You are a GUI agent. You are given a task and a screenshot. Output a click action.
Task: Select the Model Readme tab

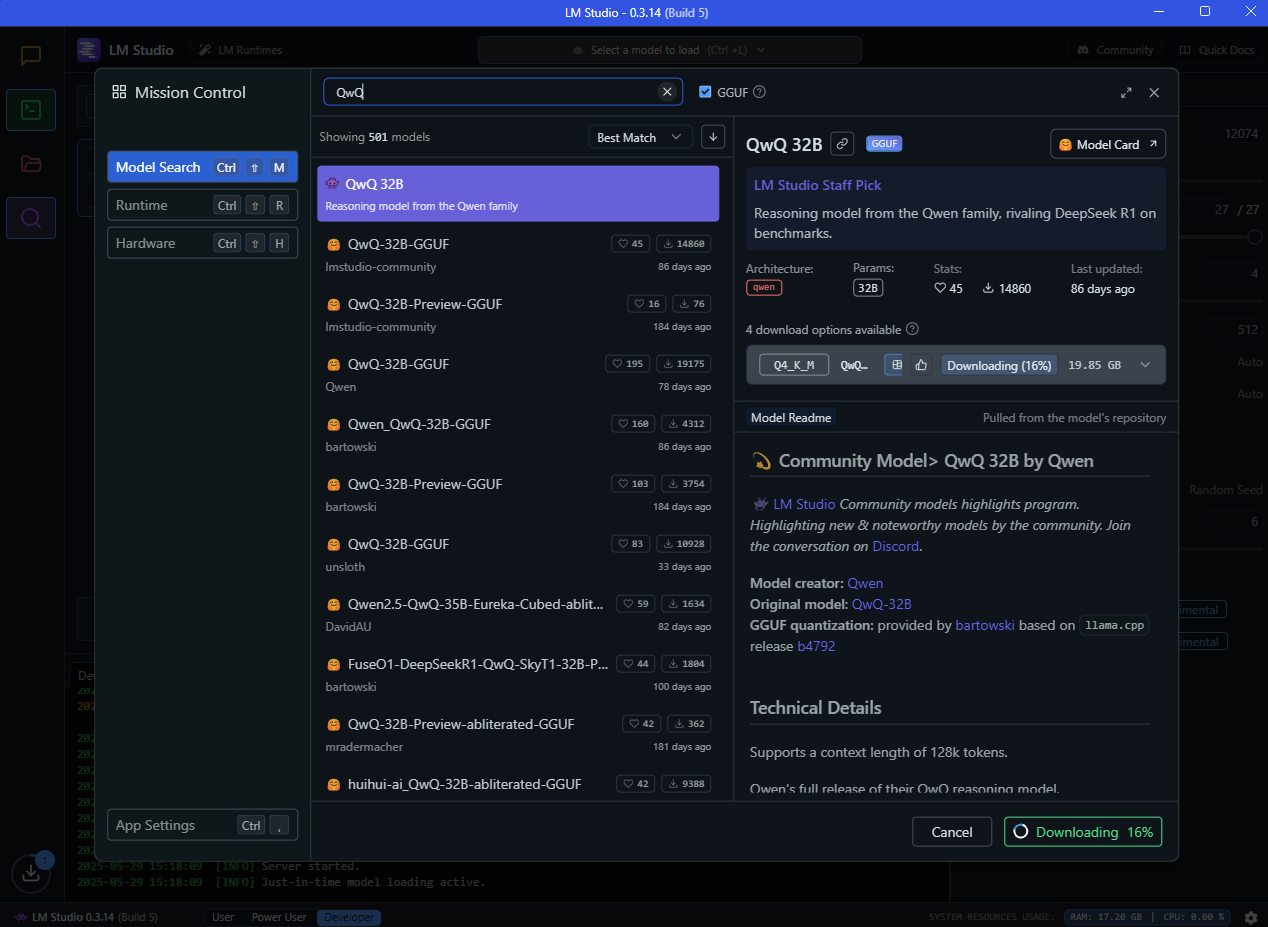click(791, 418)
